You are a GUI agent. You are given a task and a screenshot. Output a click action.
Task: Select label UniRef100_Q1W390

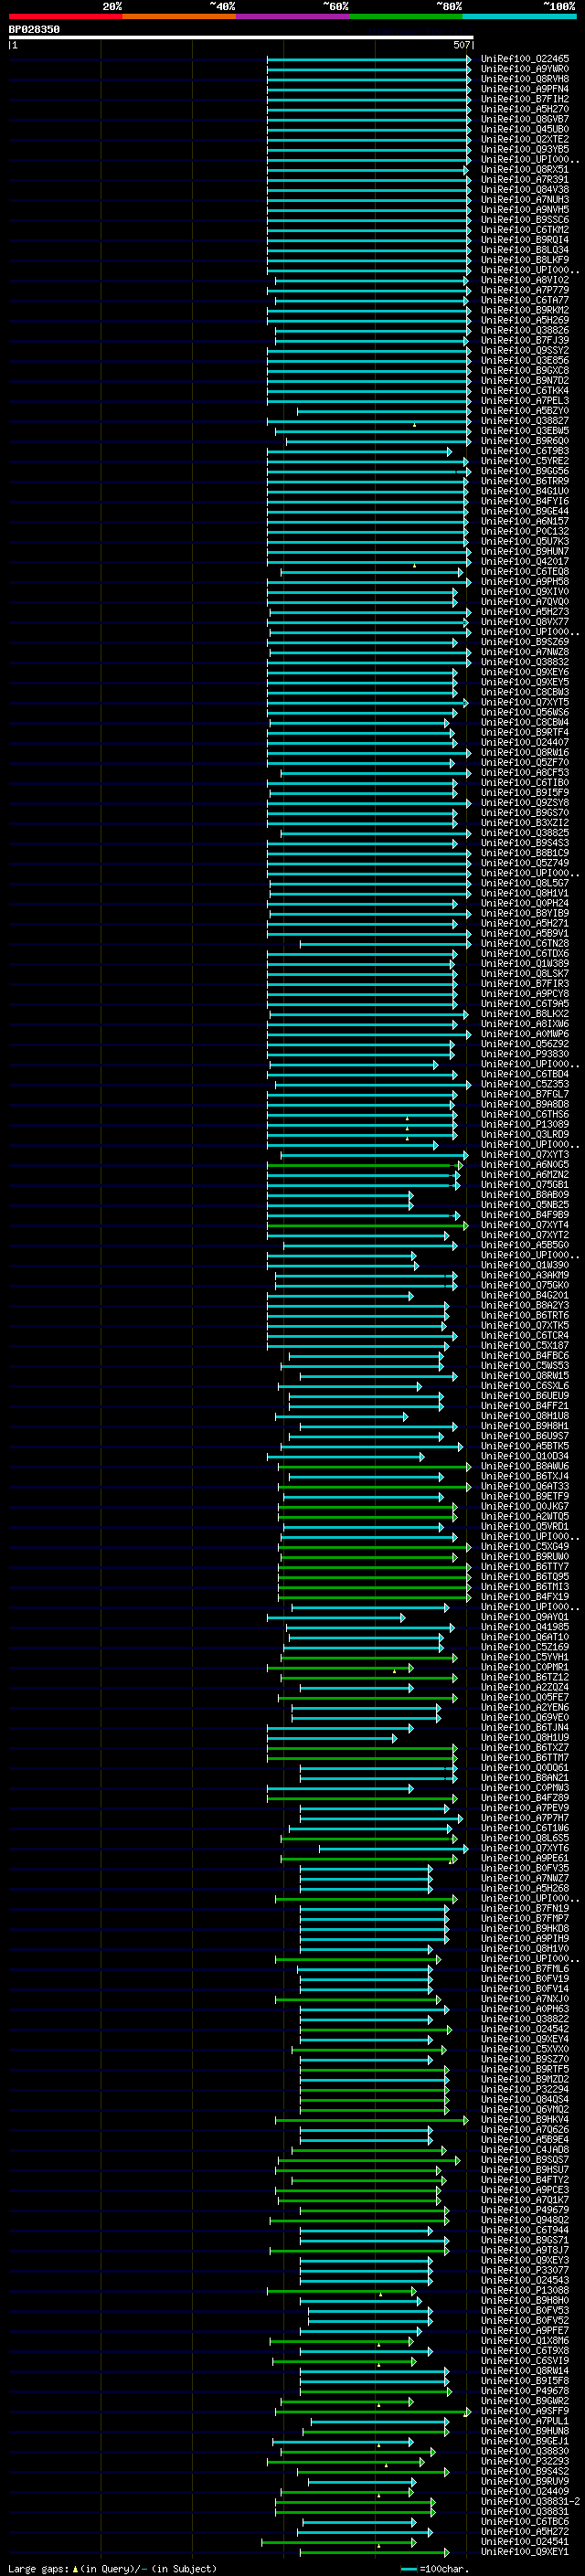coord(525,1265)
